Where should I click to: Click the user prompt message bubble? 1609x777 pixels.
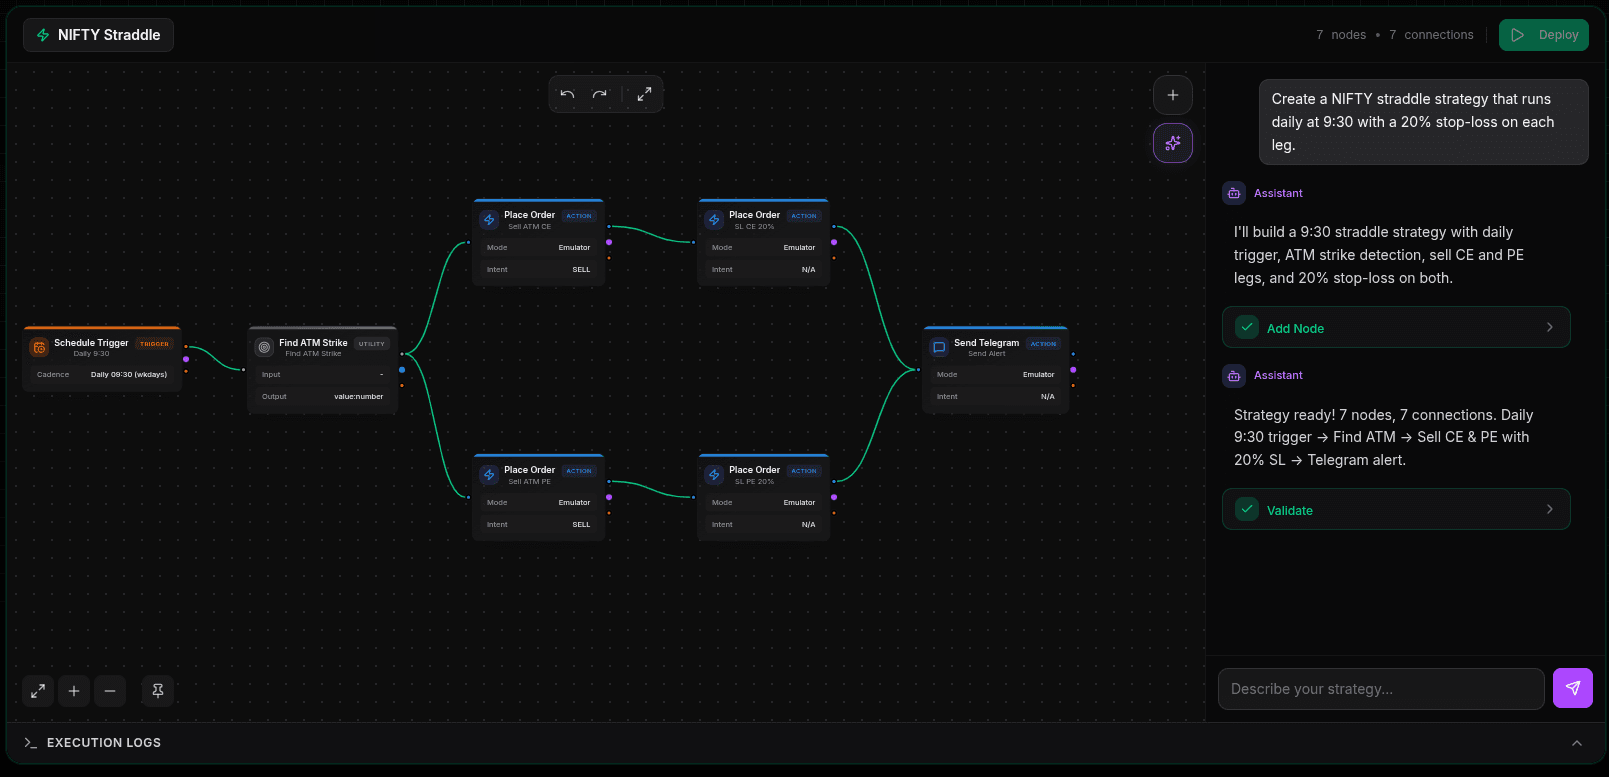pyautogui.click(x=1424, y=122)
